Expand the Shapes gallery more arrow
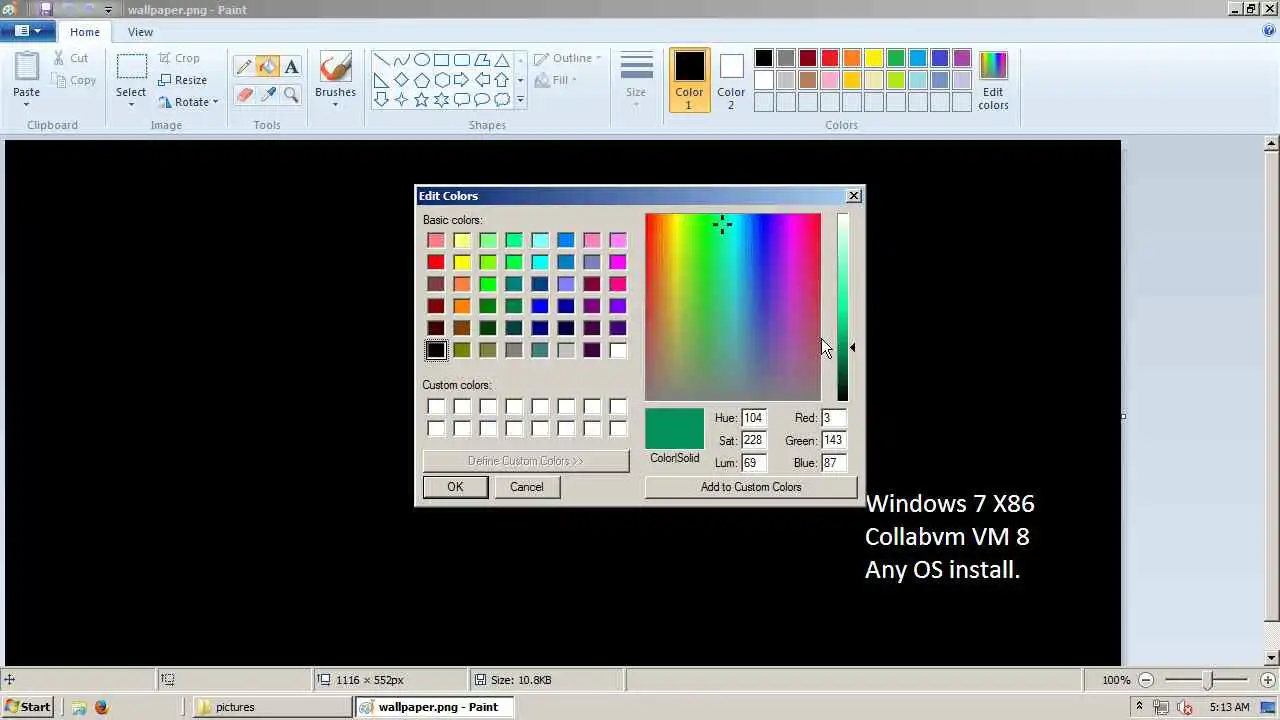 click(x=520, y=100)
